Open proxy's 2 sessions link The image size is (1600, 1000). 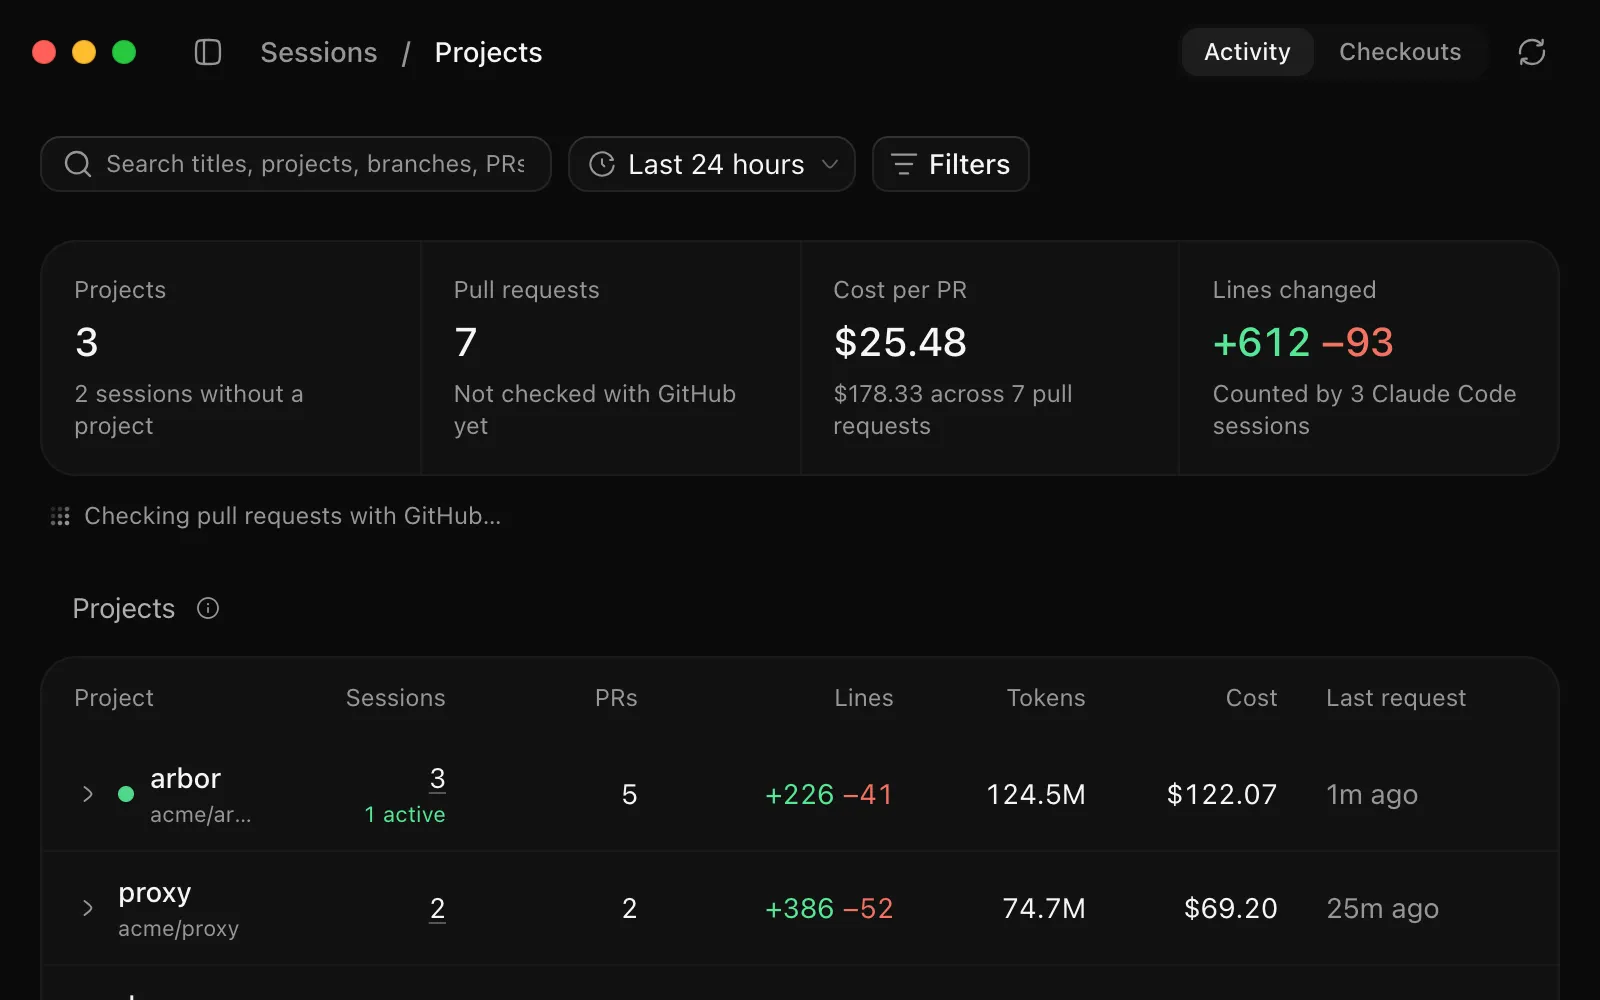click(x=437, y=908)
